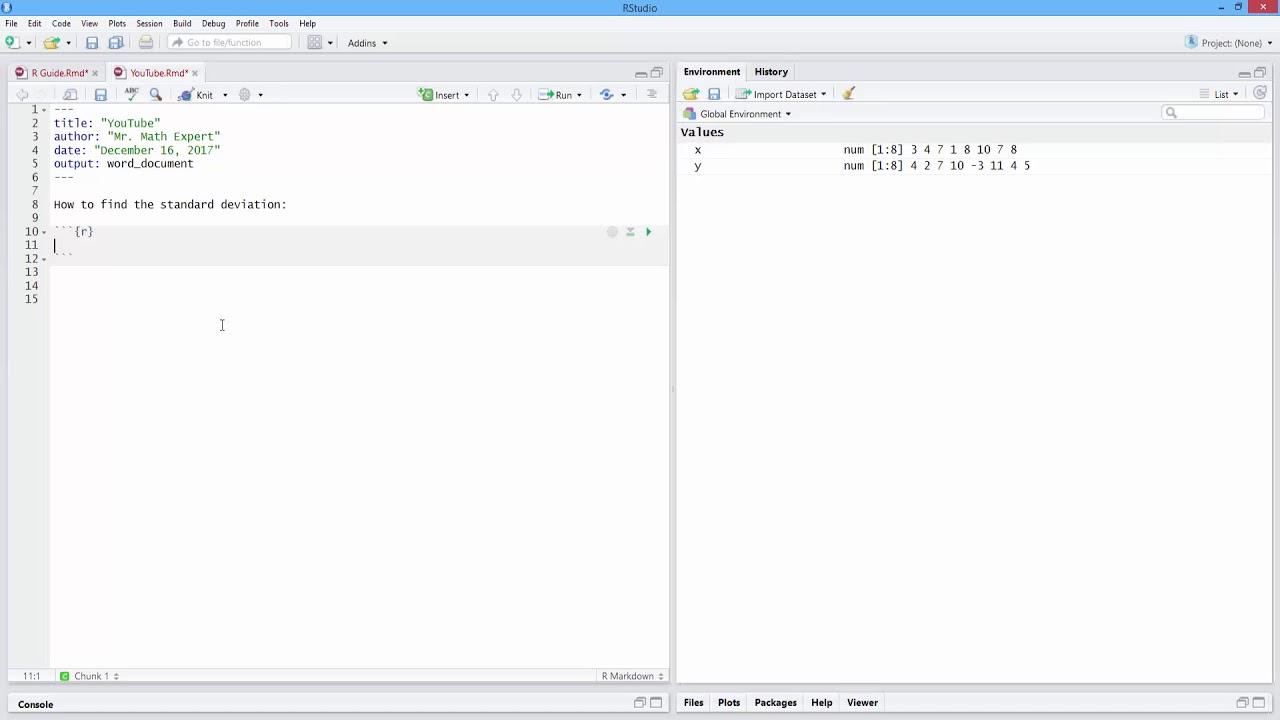Click the Print icon in main toolbar
This screenshot has width=1280, height=720.
(146, 43)
